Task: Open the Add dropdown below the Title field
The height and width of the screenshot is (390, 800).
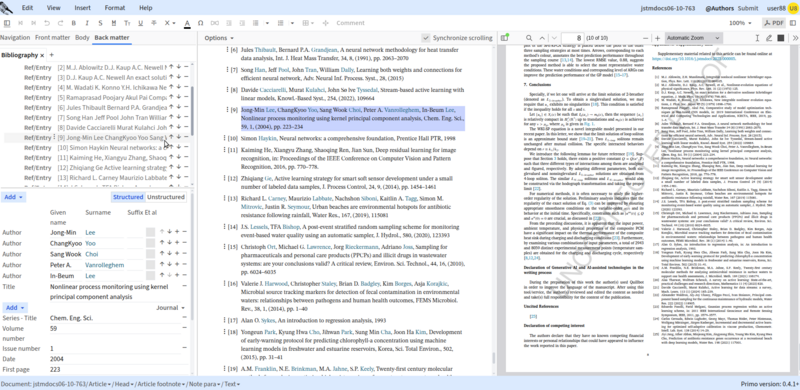Action: pos(14,308)
